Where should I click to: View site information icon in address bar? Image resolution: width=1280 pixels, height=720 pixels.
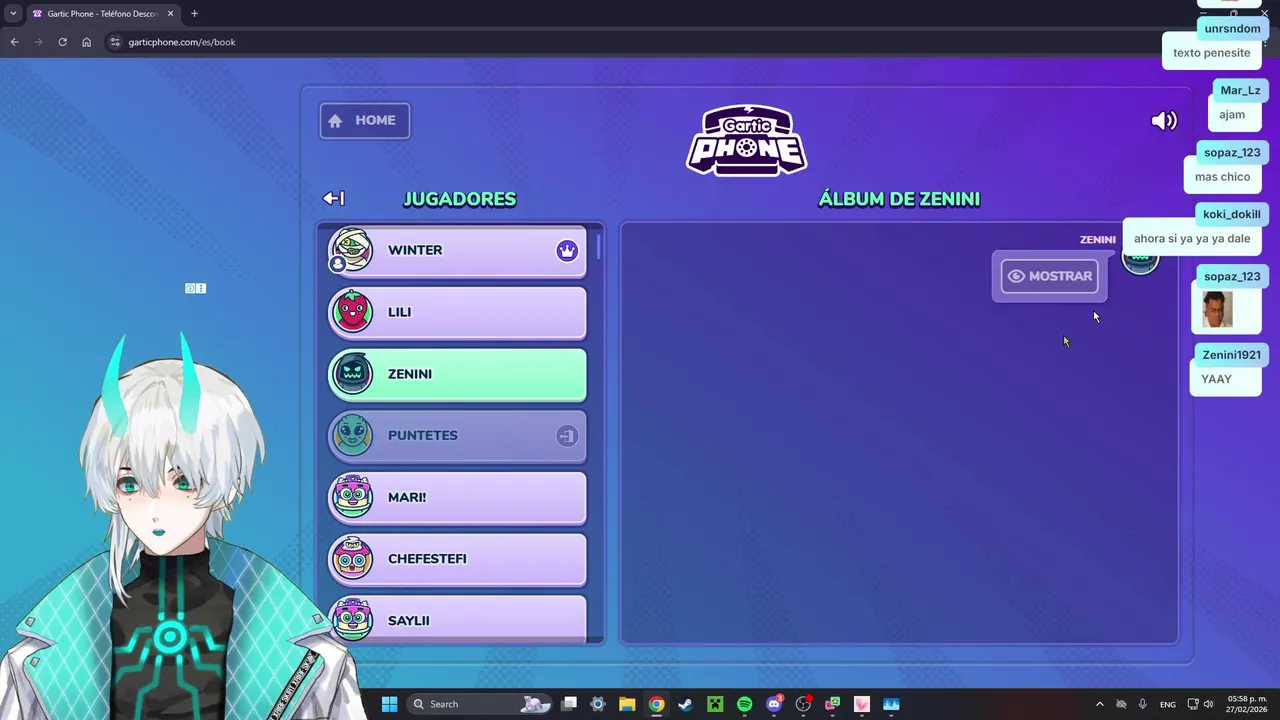pos(115,42)
